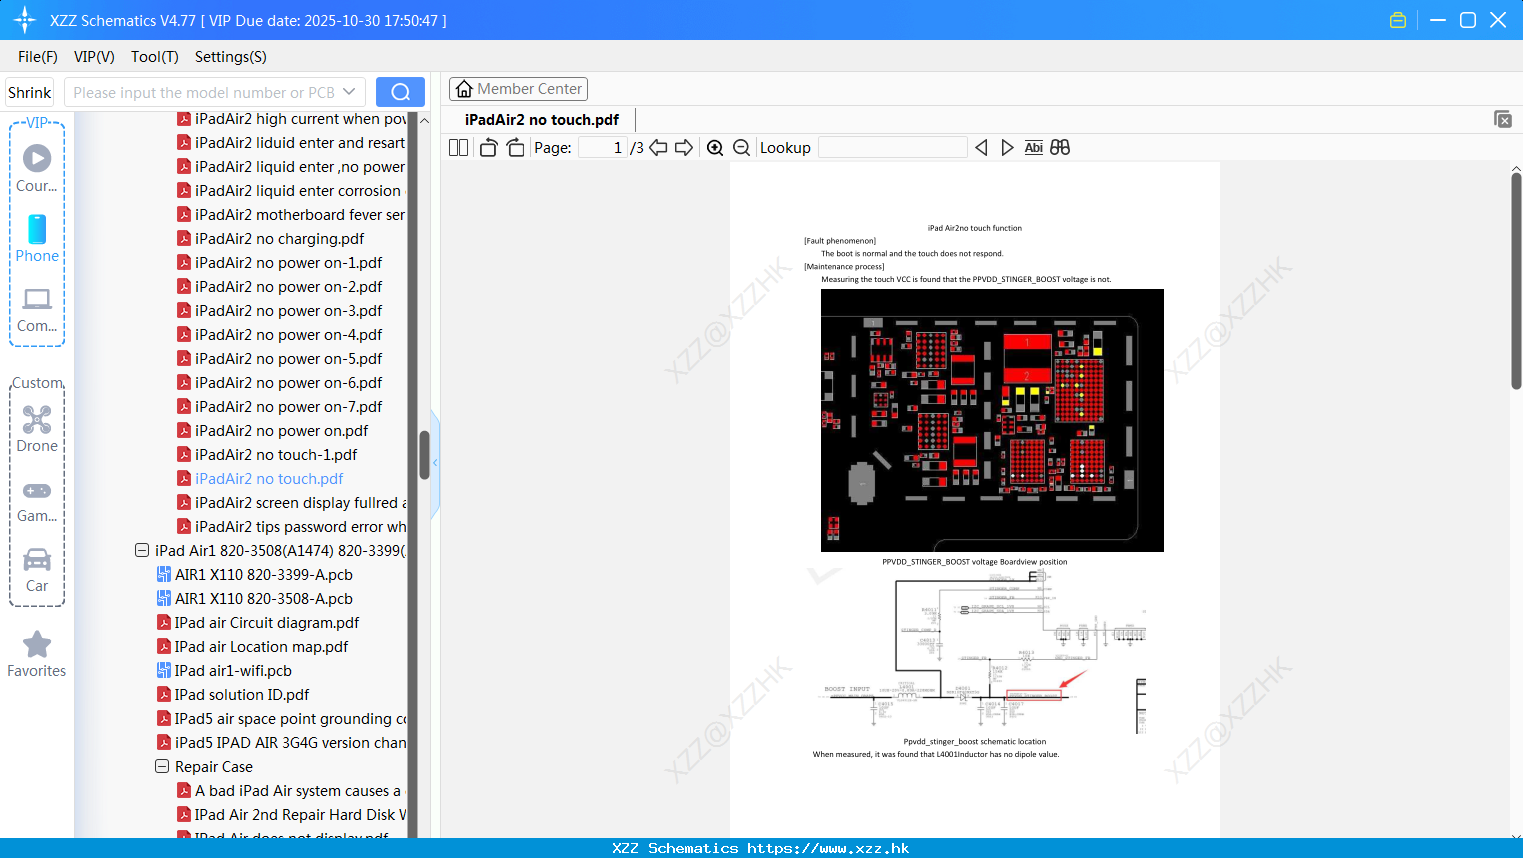Open AIR1 X110 820-3399-A.pcb
This screenshot has height=858, width=1523.
click(264, 574)
